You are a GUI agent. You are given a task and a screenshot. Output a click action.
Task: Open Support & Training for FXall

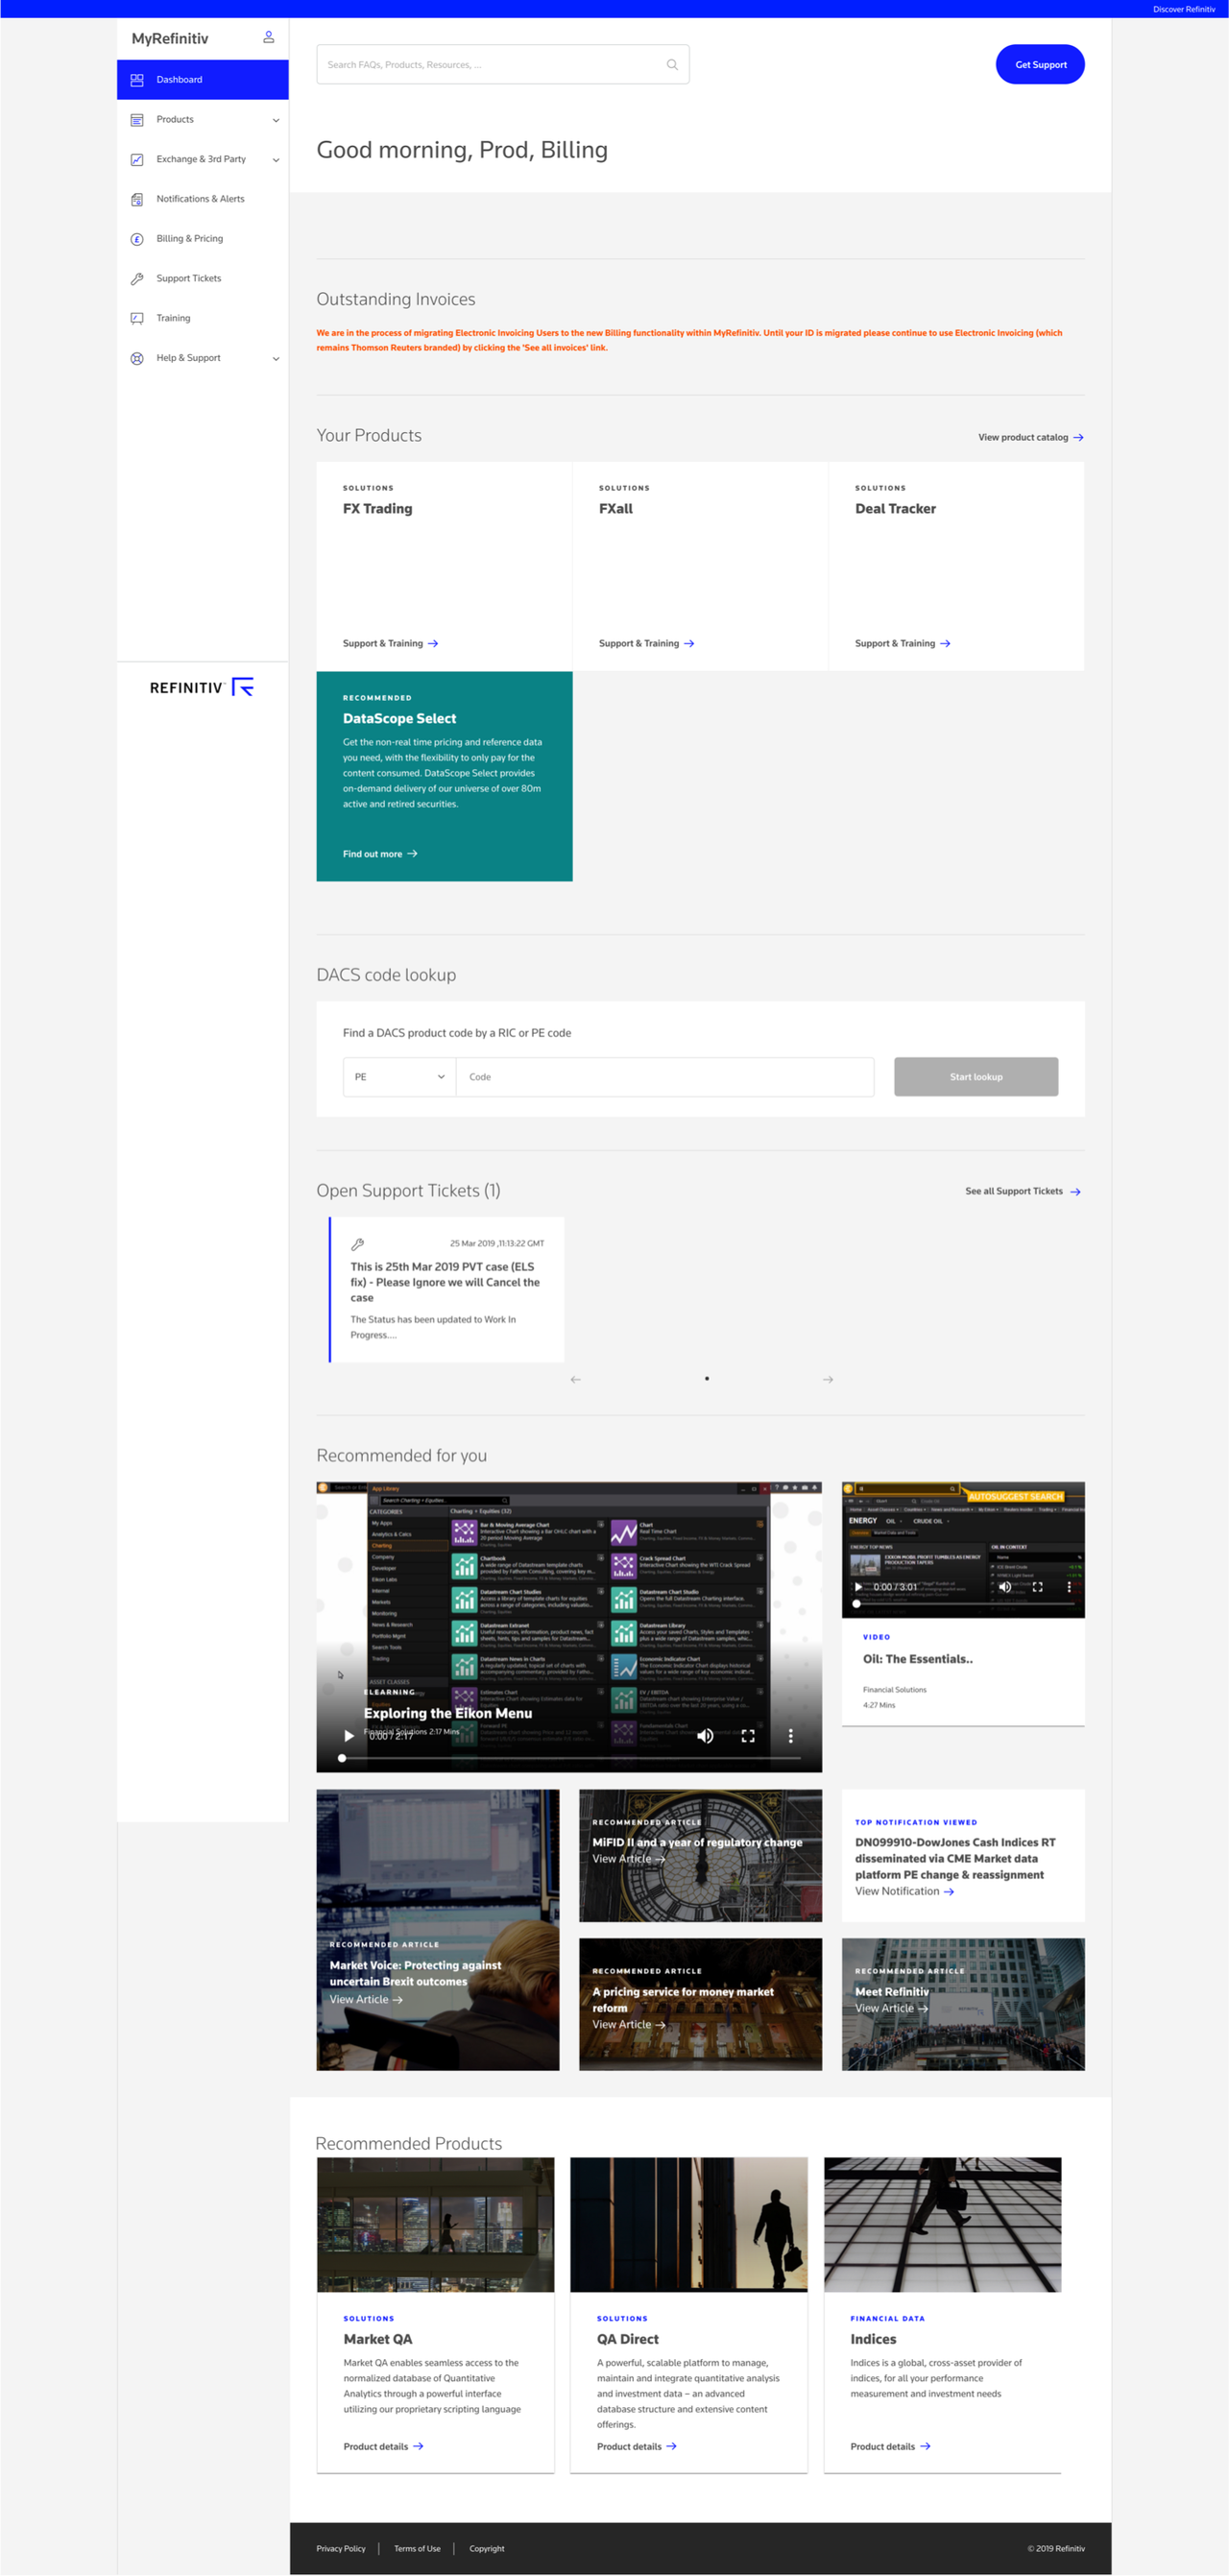646,644
